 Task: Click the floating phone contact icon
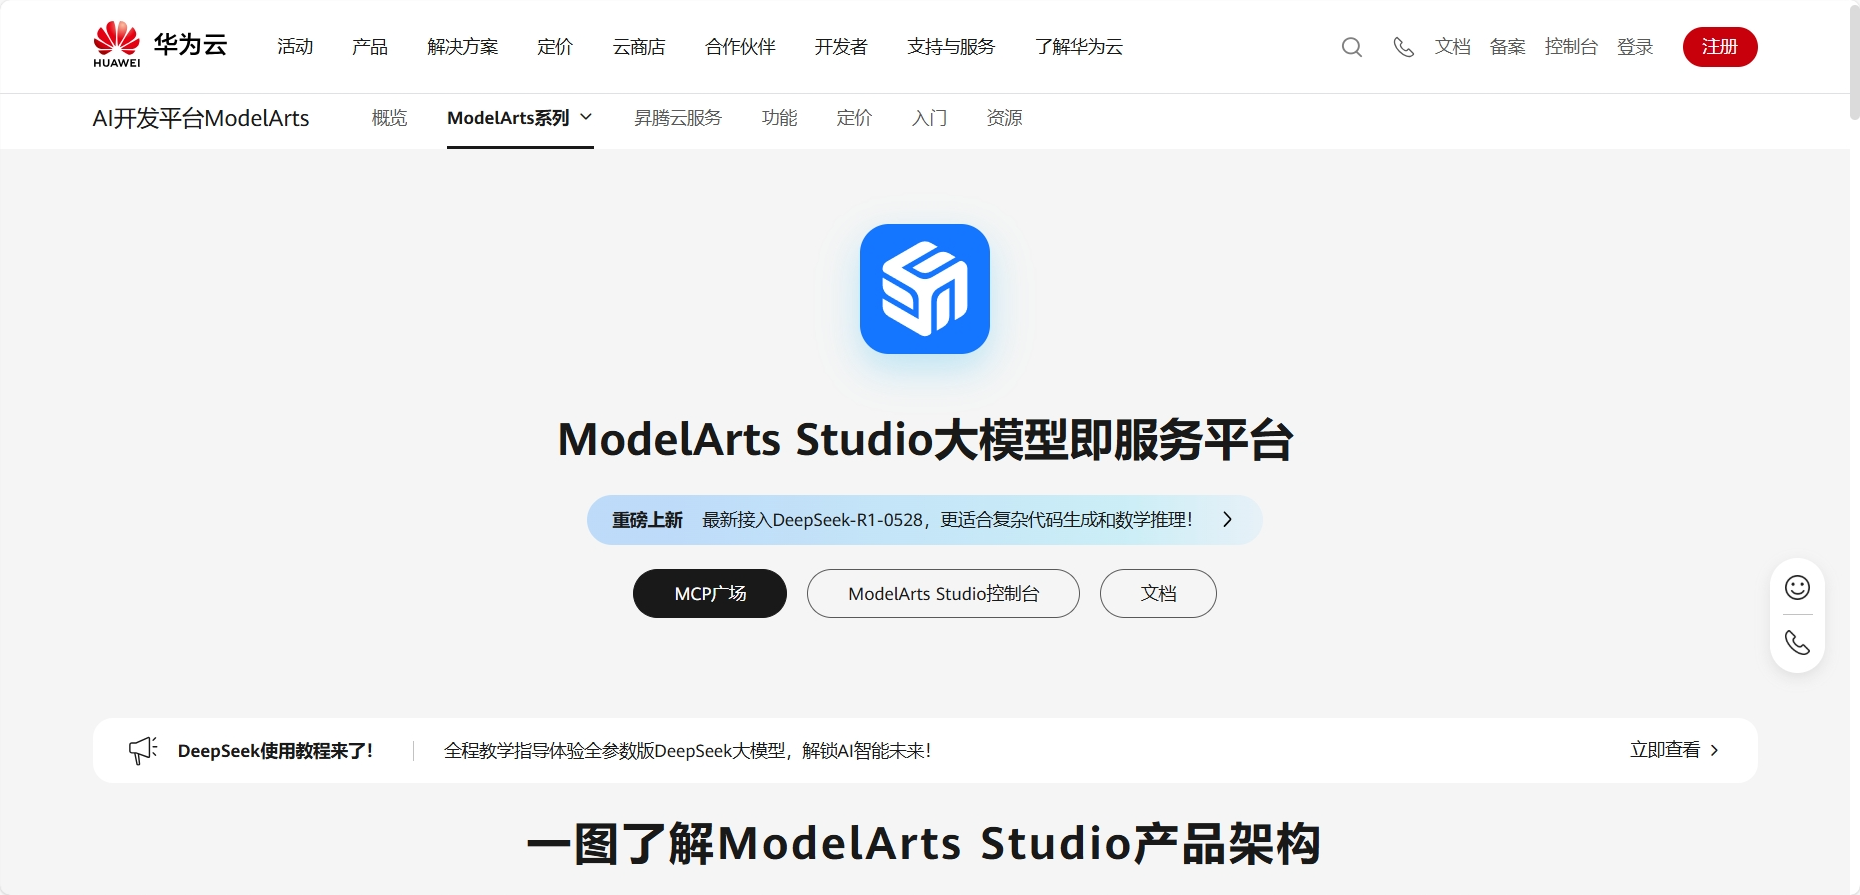(1798, 642)
